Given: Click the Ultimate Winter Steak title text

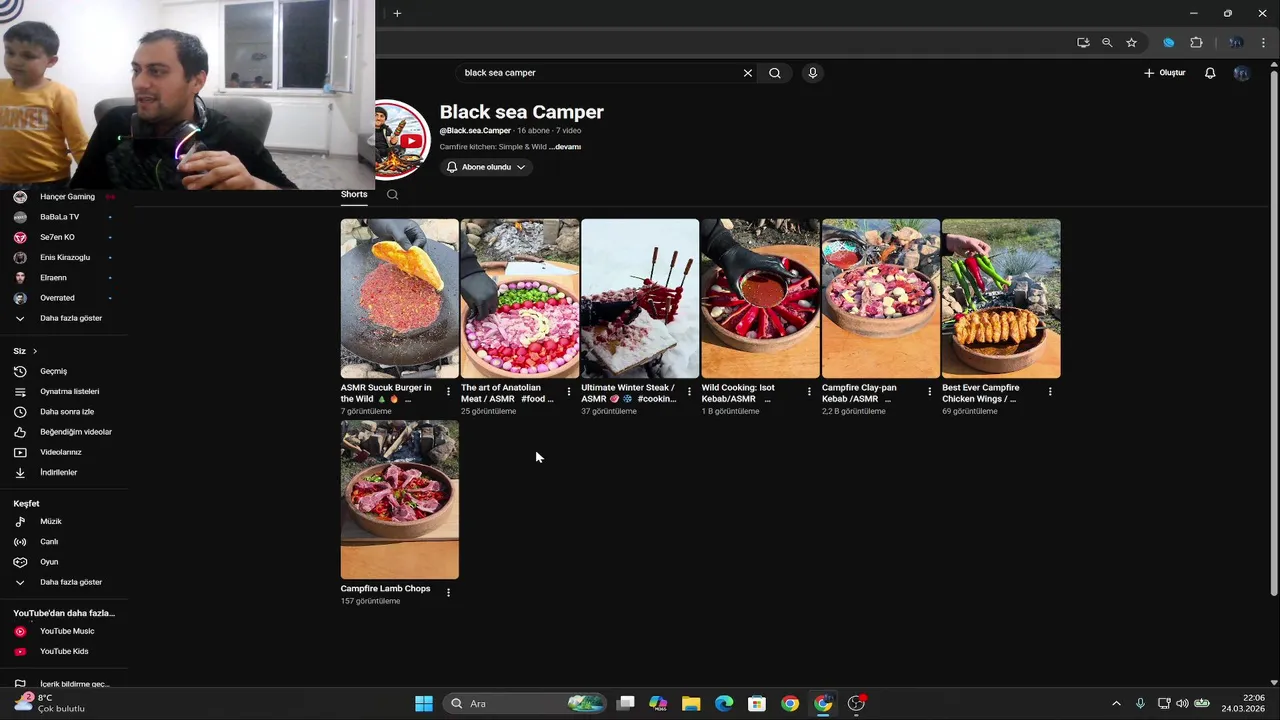Looking at the screenshot, I should coord(629,393).
